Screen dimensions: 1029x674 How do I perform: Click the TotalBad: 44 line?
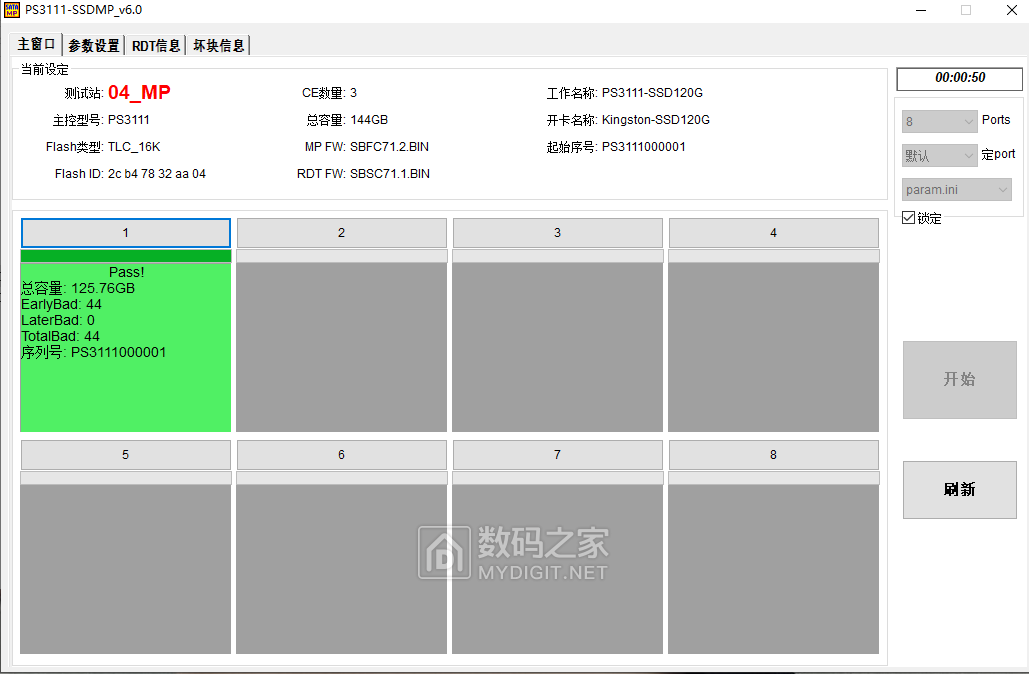60,337
